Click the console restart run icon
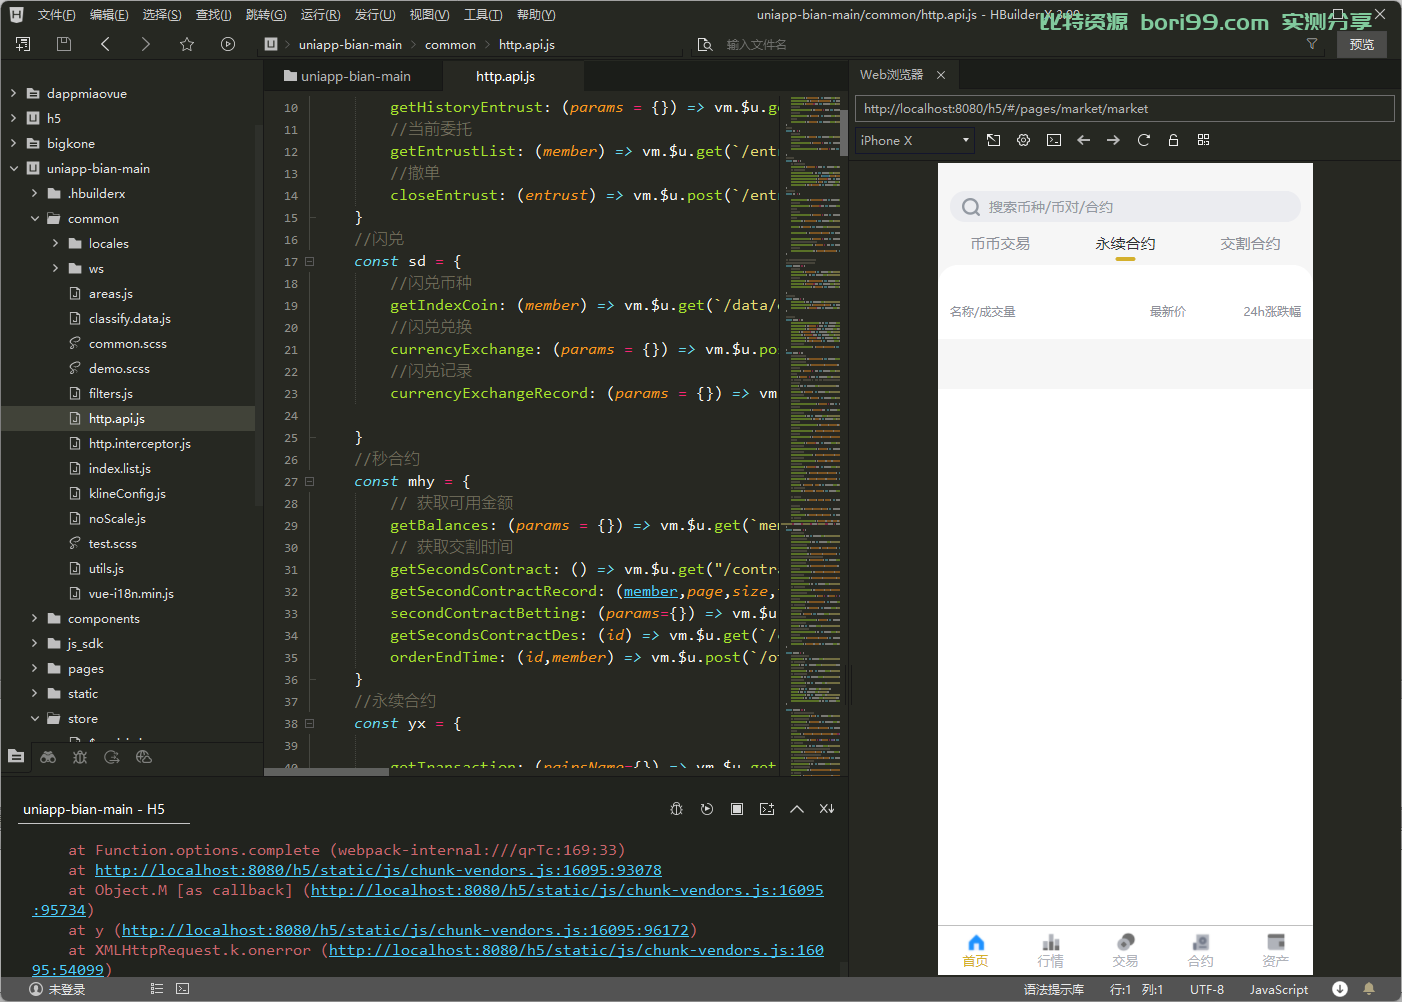This screenshot has width=1402, height=1002. 707,809
